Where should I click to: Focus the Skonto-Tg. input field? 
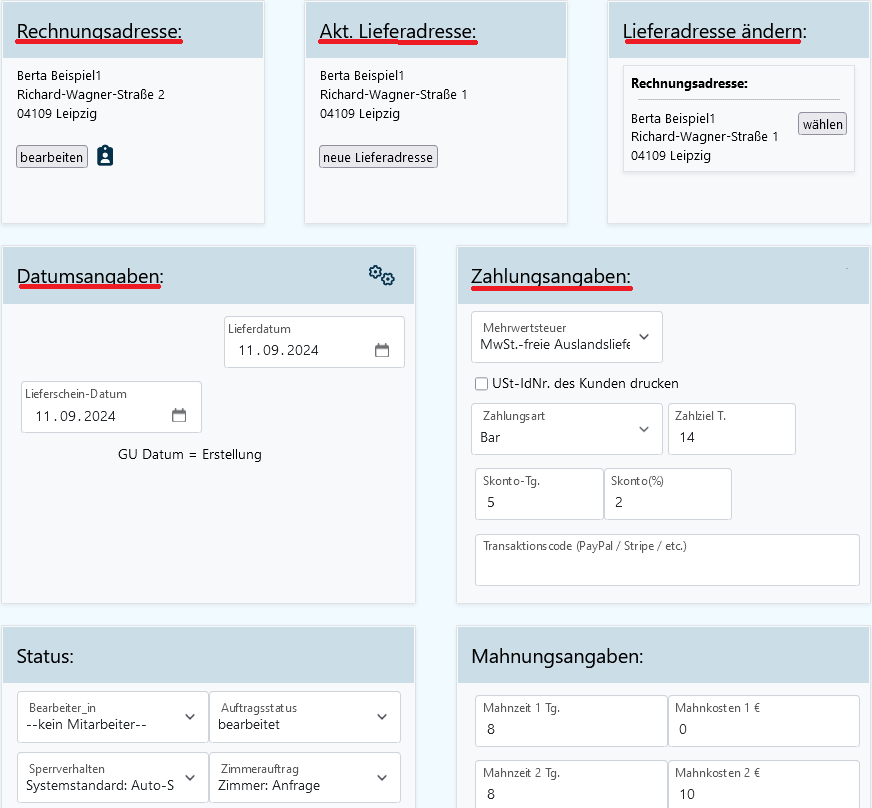click(x=539, y=502)
